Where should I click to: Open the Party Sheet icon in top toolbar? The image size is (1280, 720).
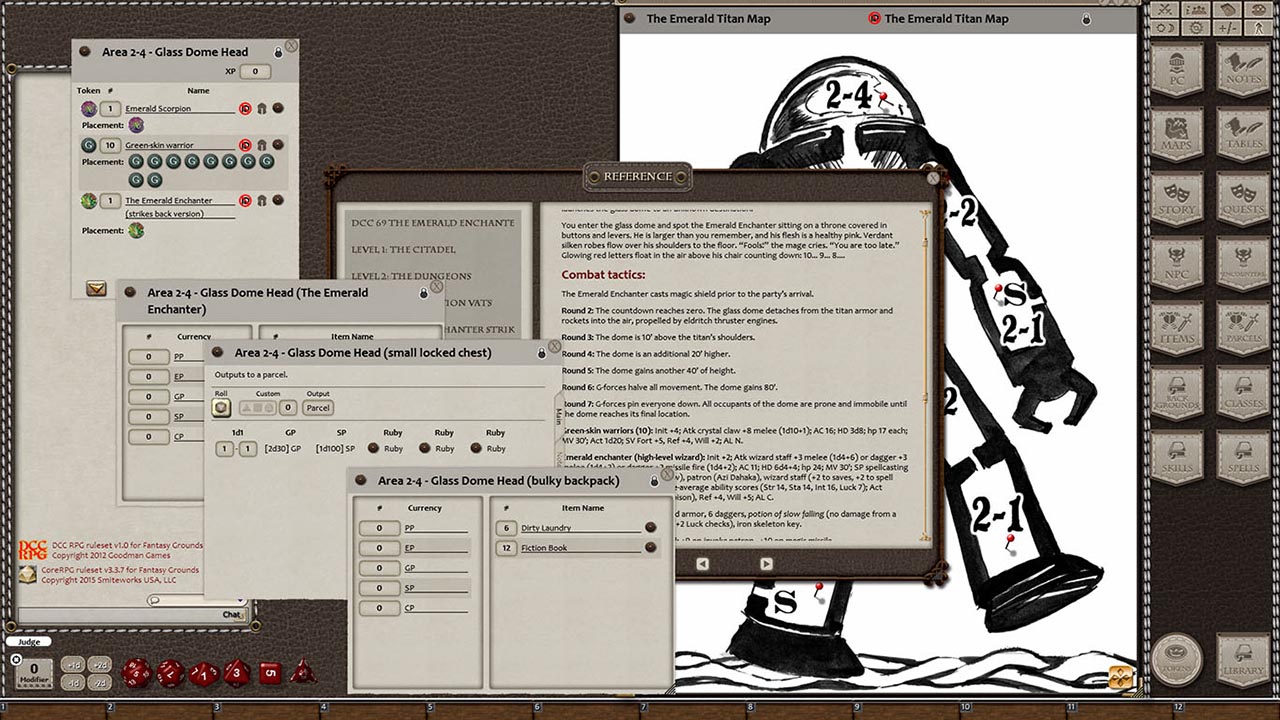[x=1196, y=10]
